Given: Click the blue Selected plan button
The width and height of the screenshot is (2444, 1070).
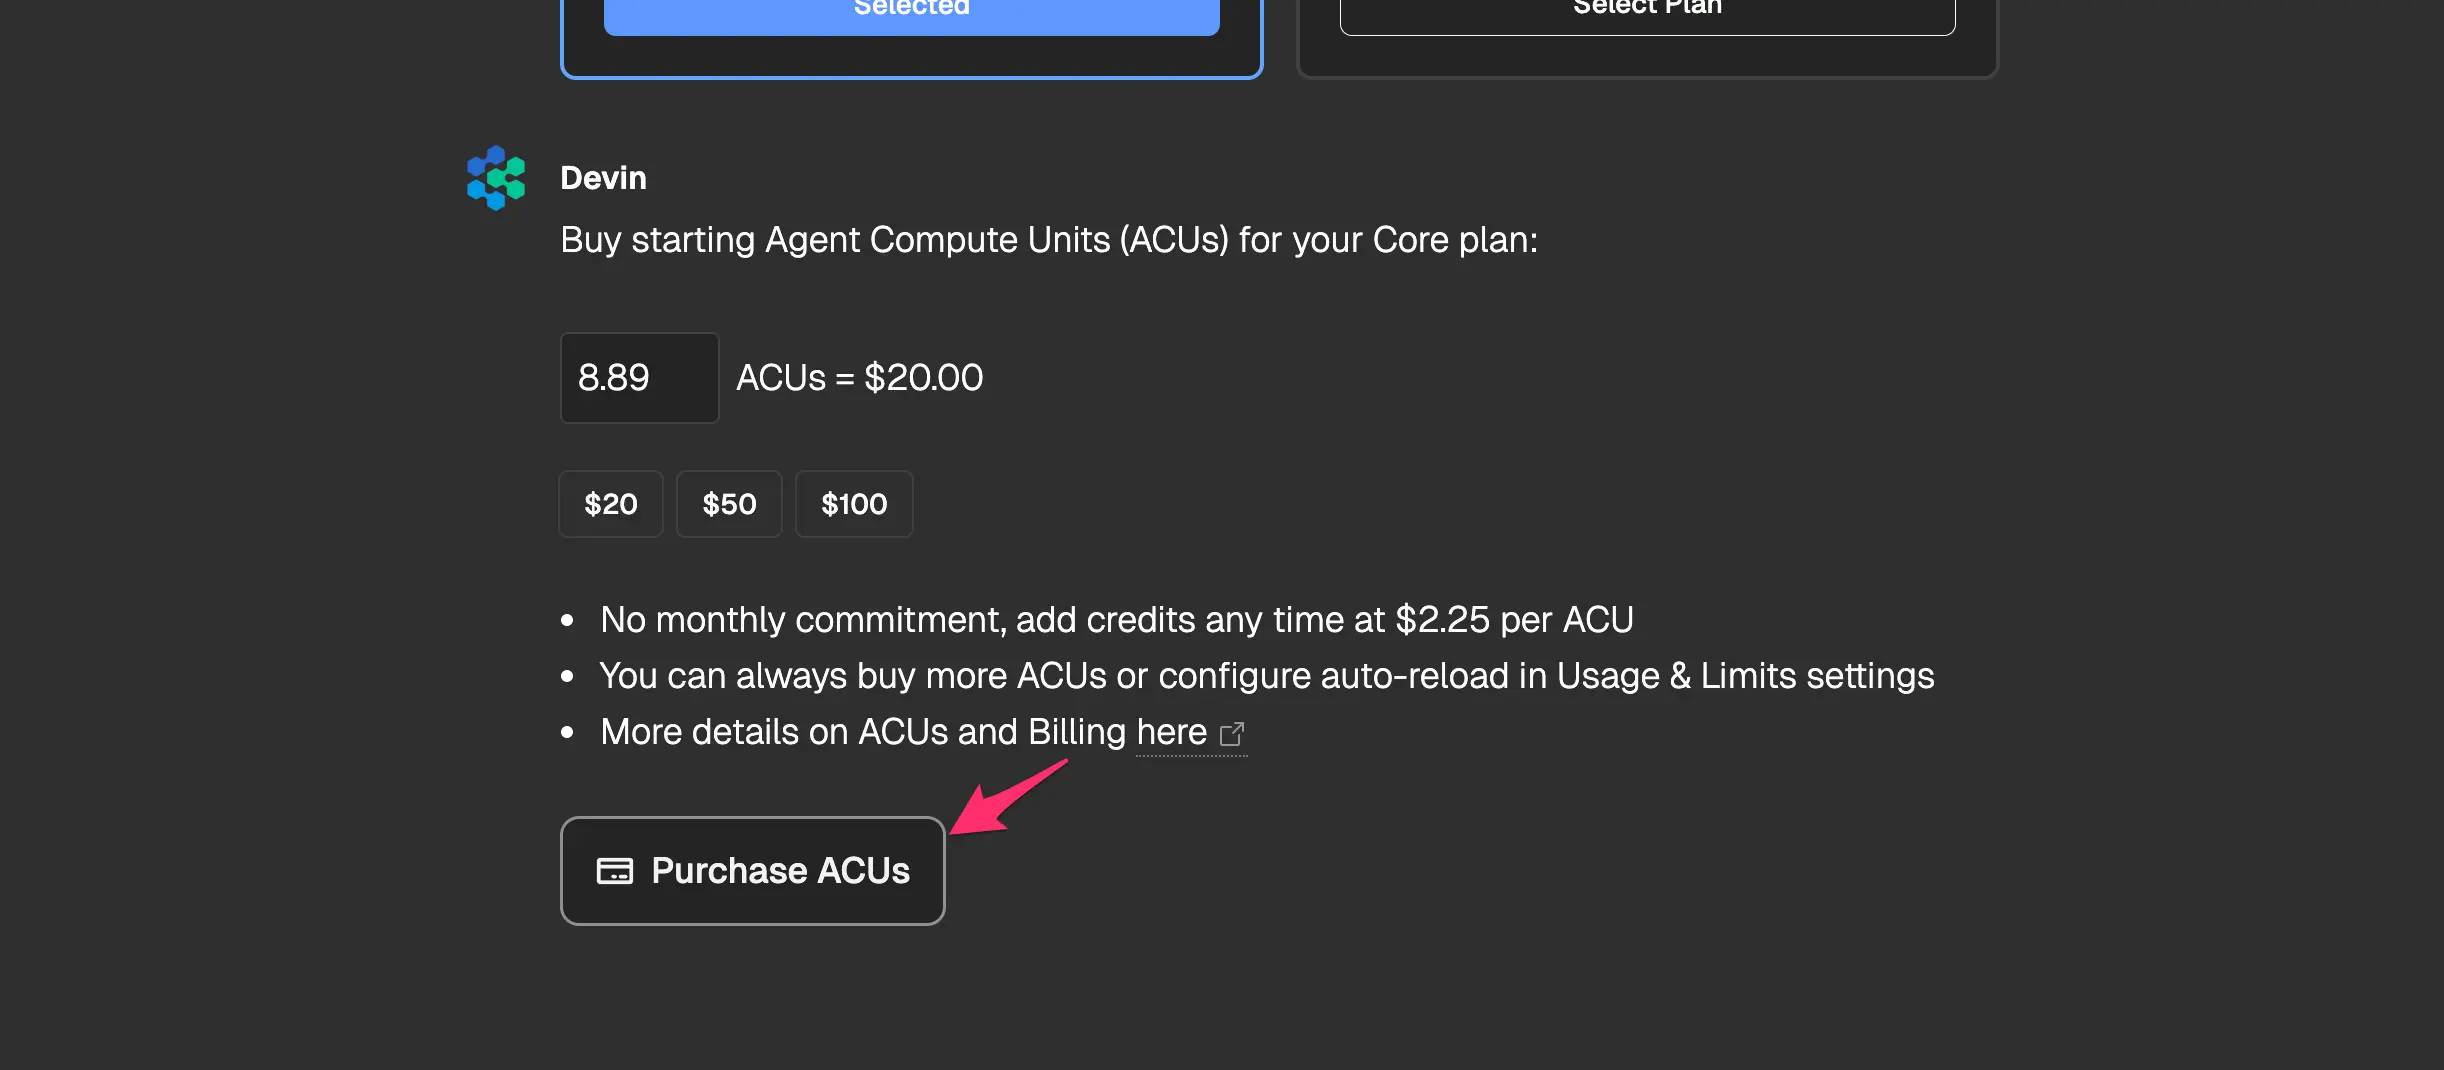Looking at the screenshot, I should 911,14.
